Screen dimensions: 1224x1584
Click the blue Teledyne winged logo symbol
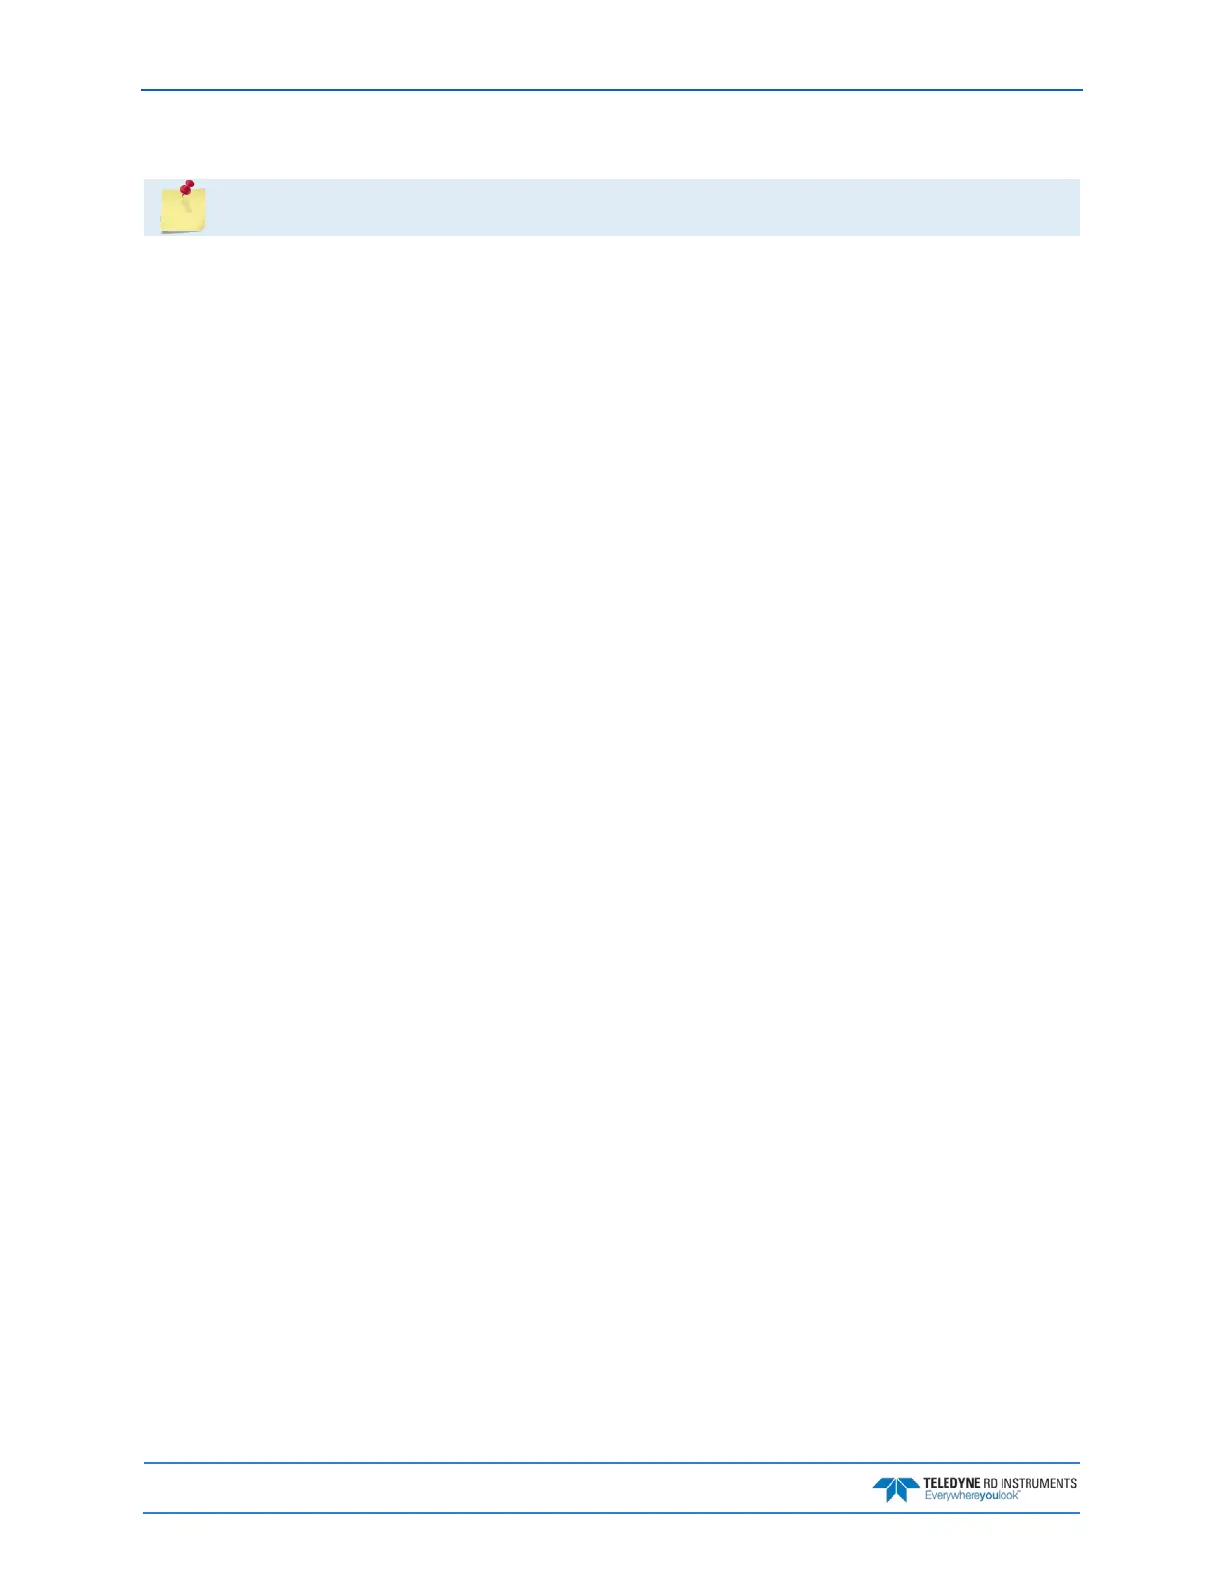[895, 1489]
